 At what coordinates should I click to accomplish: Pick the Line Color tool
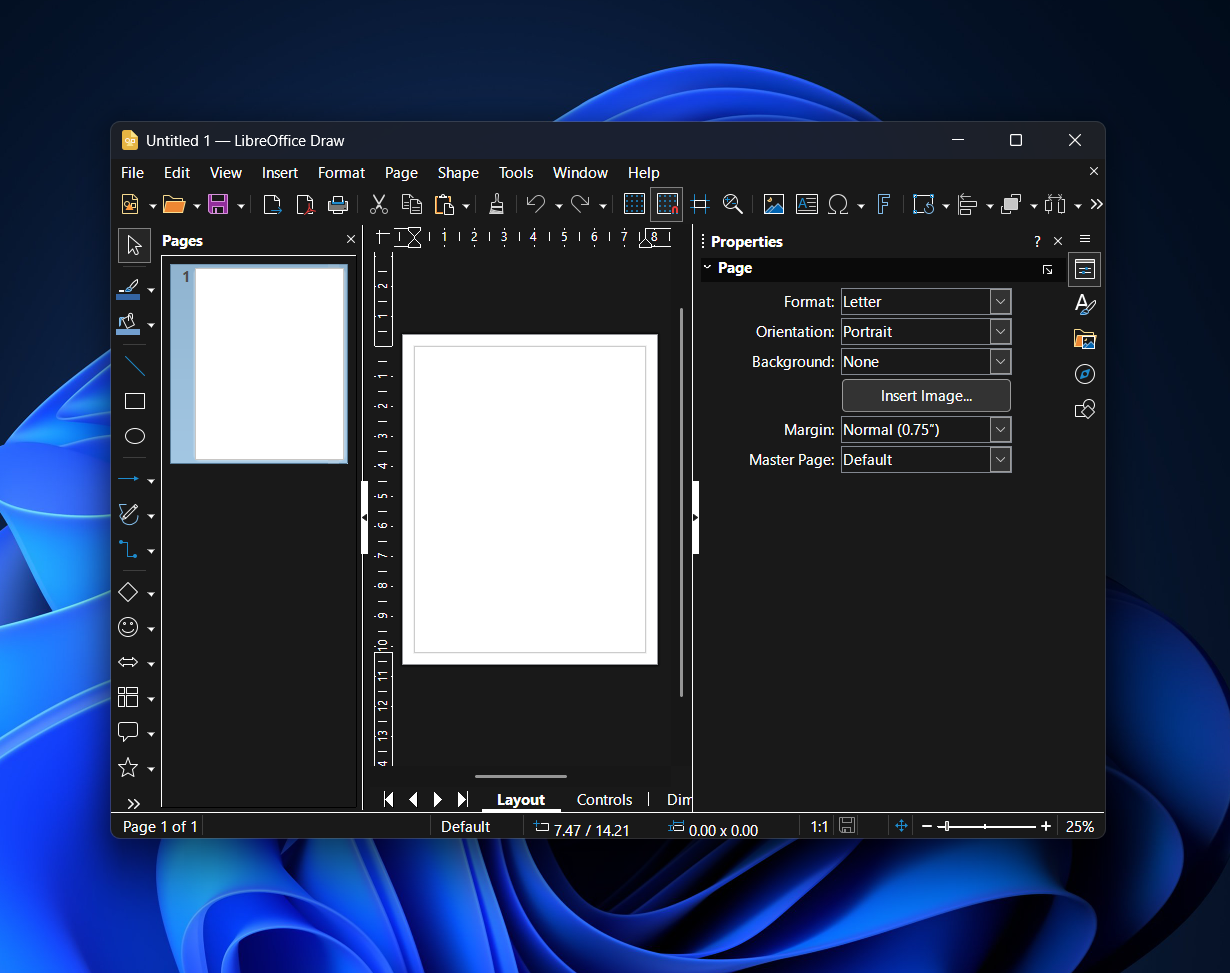[x=129, y=289]
